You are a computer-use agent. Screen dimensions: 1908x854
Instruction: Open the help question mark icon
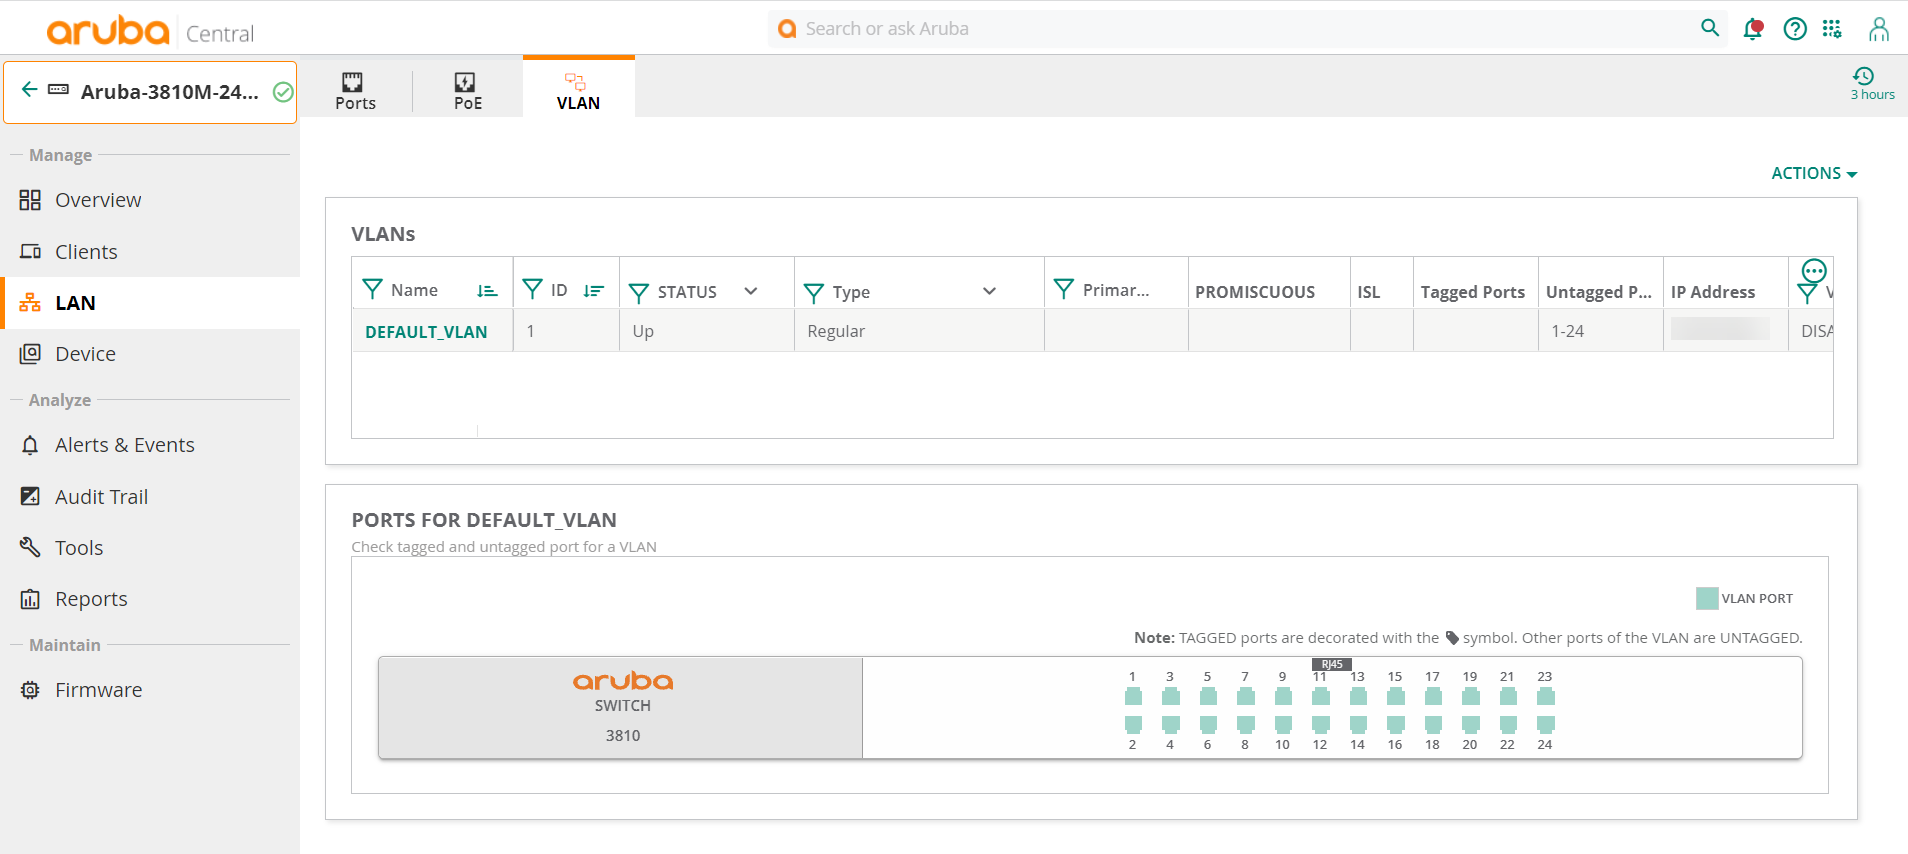pos(1795,29)
